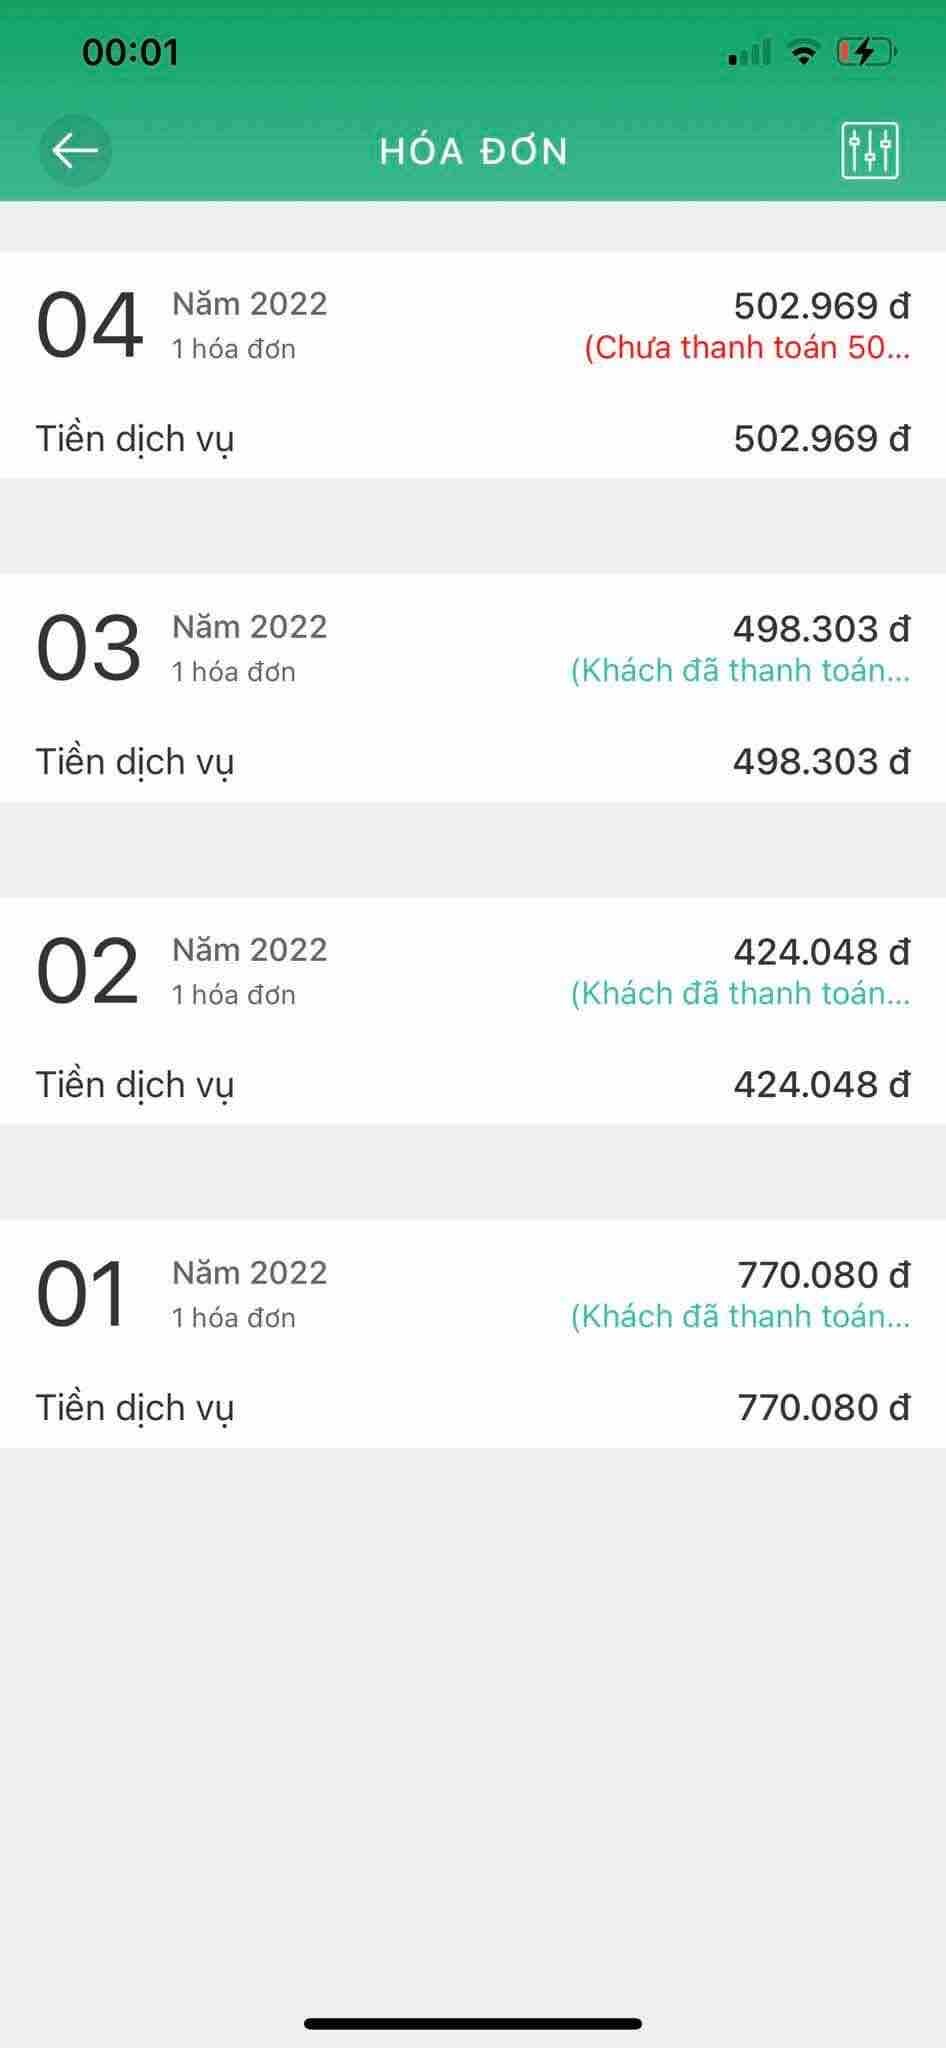Screen dimensions: 946x2048
Task: Select the 770.080 đ service fee row
Action: 473,1408
